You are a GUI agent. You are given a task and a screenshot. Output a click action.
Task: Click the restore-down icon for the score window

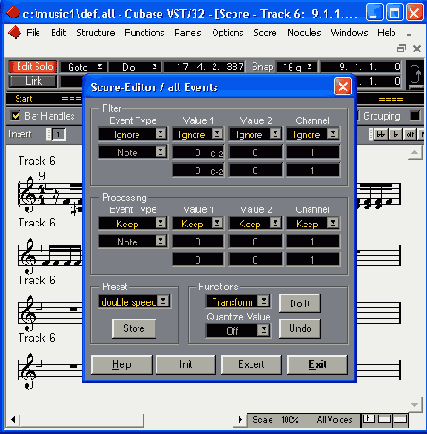(401, 49)
